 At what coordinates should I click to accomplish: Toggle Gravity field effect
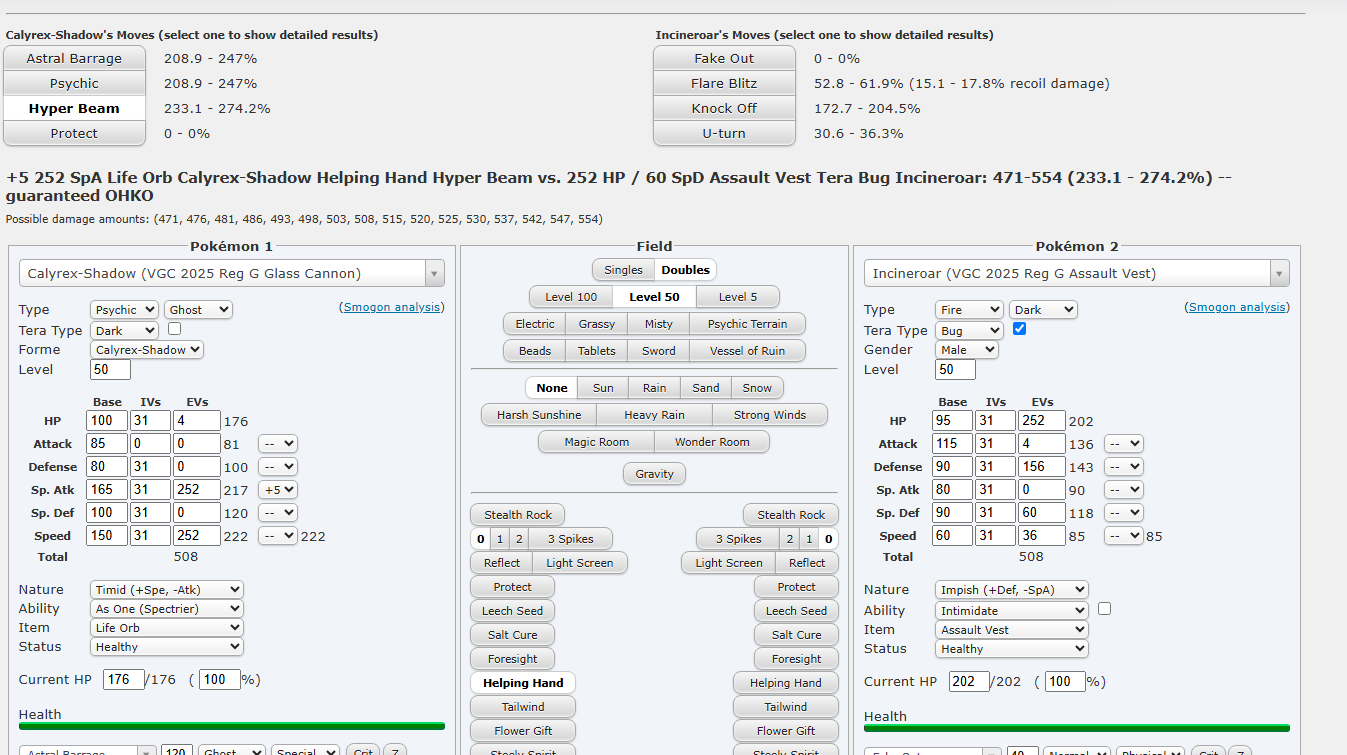point(654,474)
